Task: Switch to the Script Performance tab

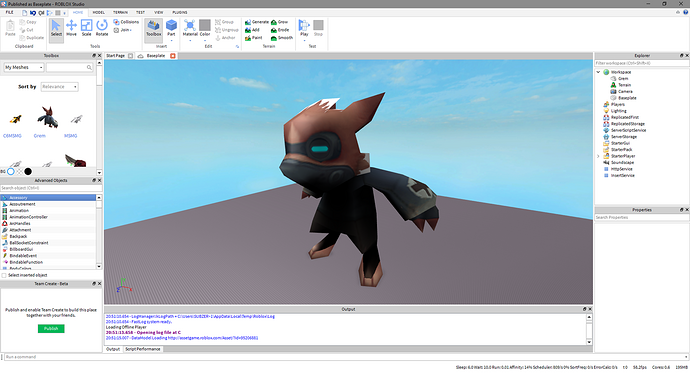Action: 143,349
